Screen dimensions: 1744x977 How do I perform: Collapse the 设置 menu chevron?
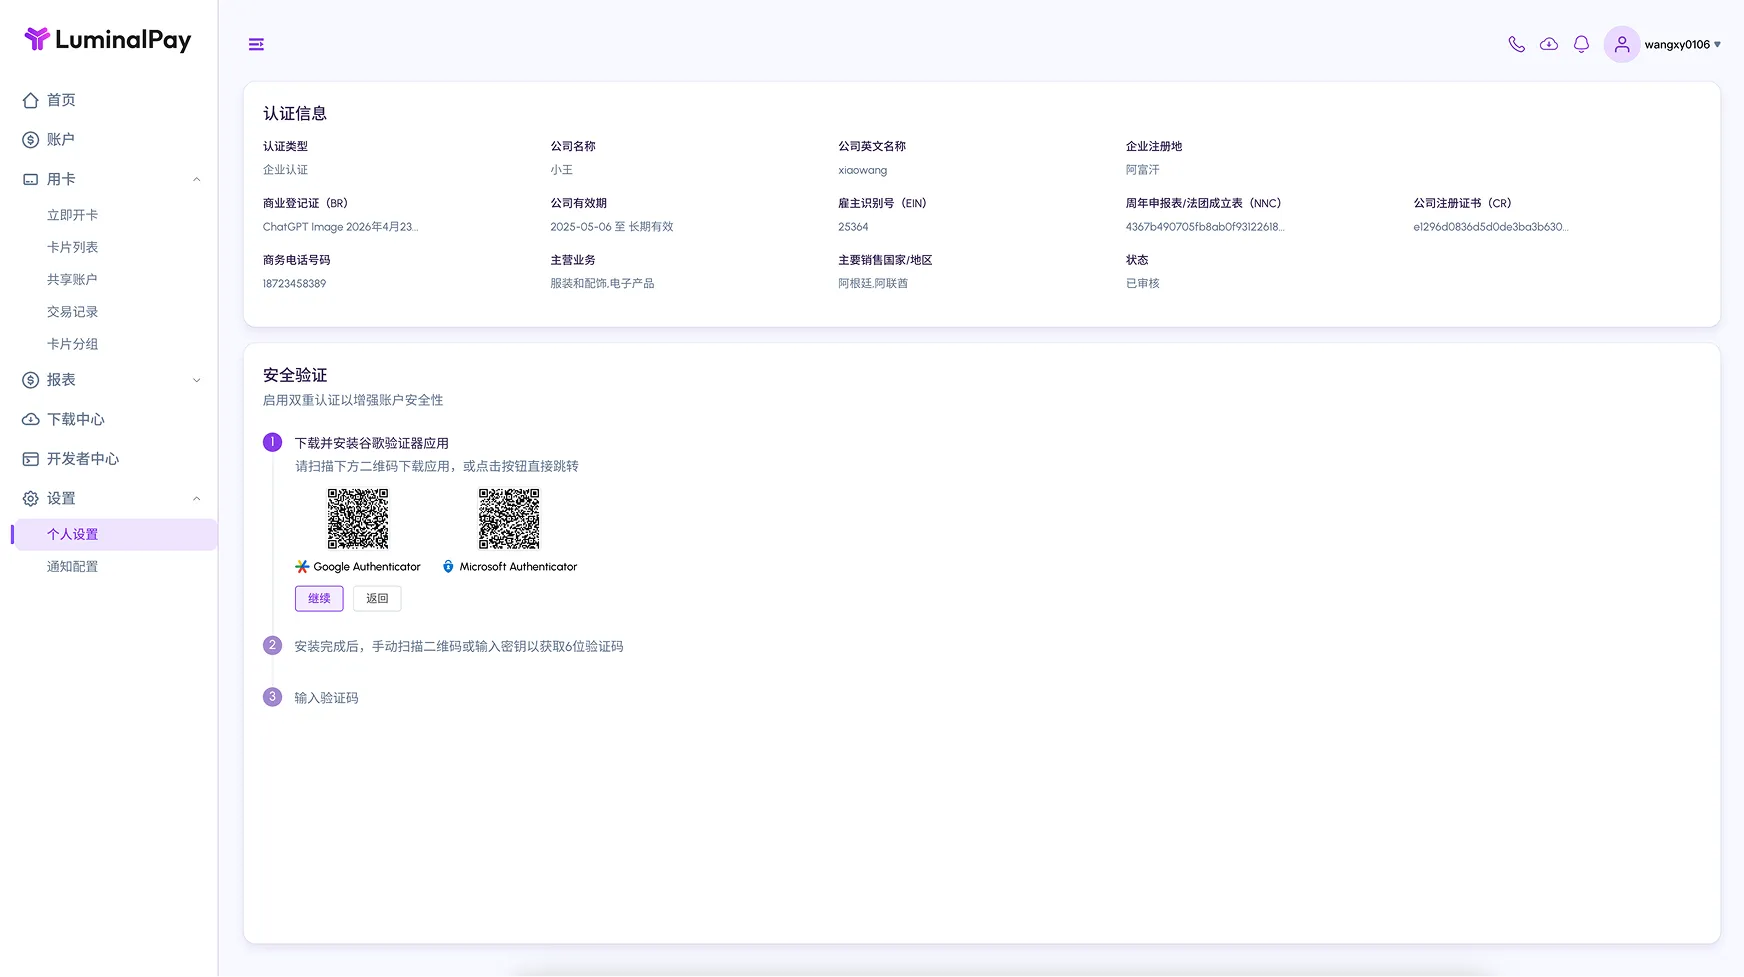pyautogui.click(x=196, y=498)
